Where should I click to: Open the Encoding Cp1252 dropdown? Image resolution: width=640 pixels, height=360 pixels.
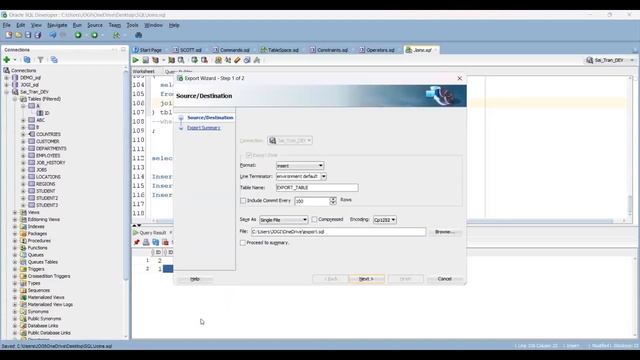[x=384, y=220]
